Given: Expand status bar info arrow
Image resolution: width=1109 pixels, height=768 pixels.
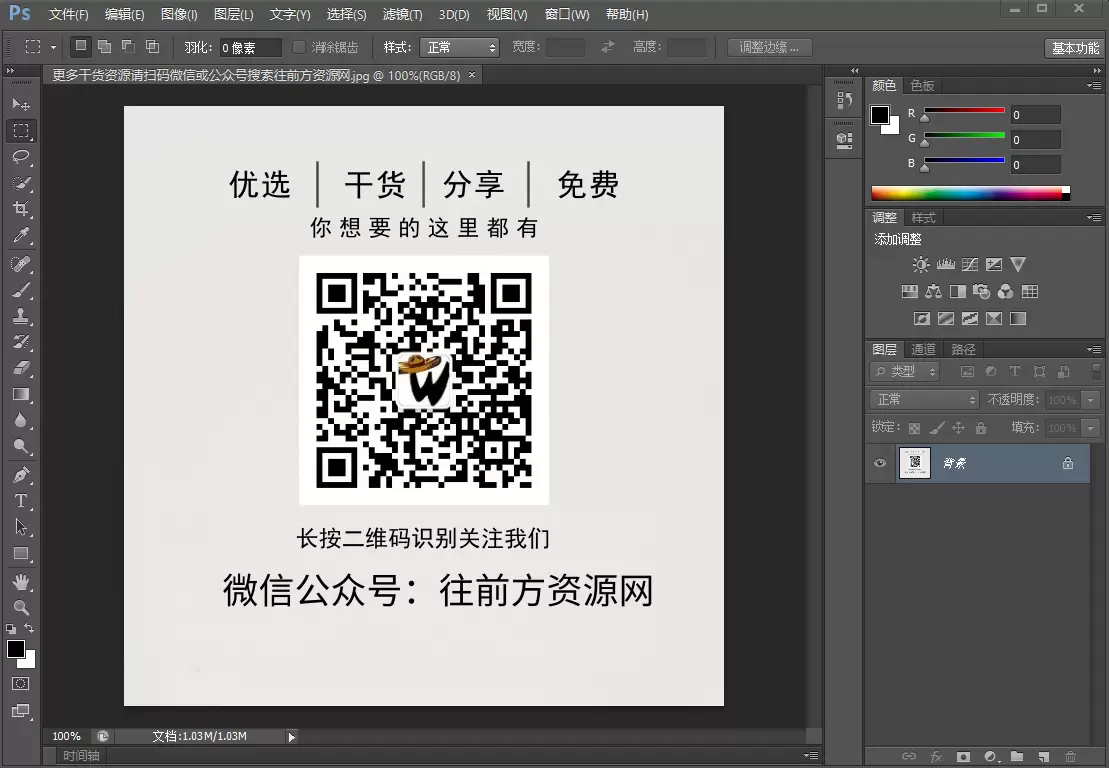Looking at the screenshot, I should click(x=291, y=737).
